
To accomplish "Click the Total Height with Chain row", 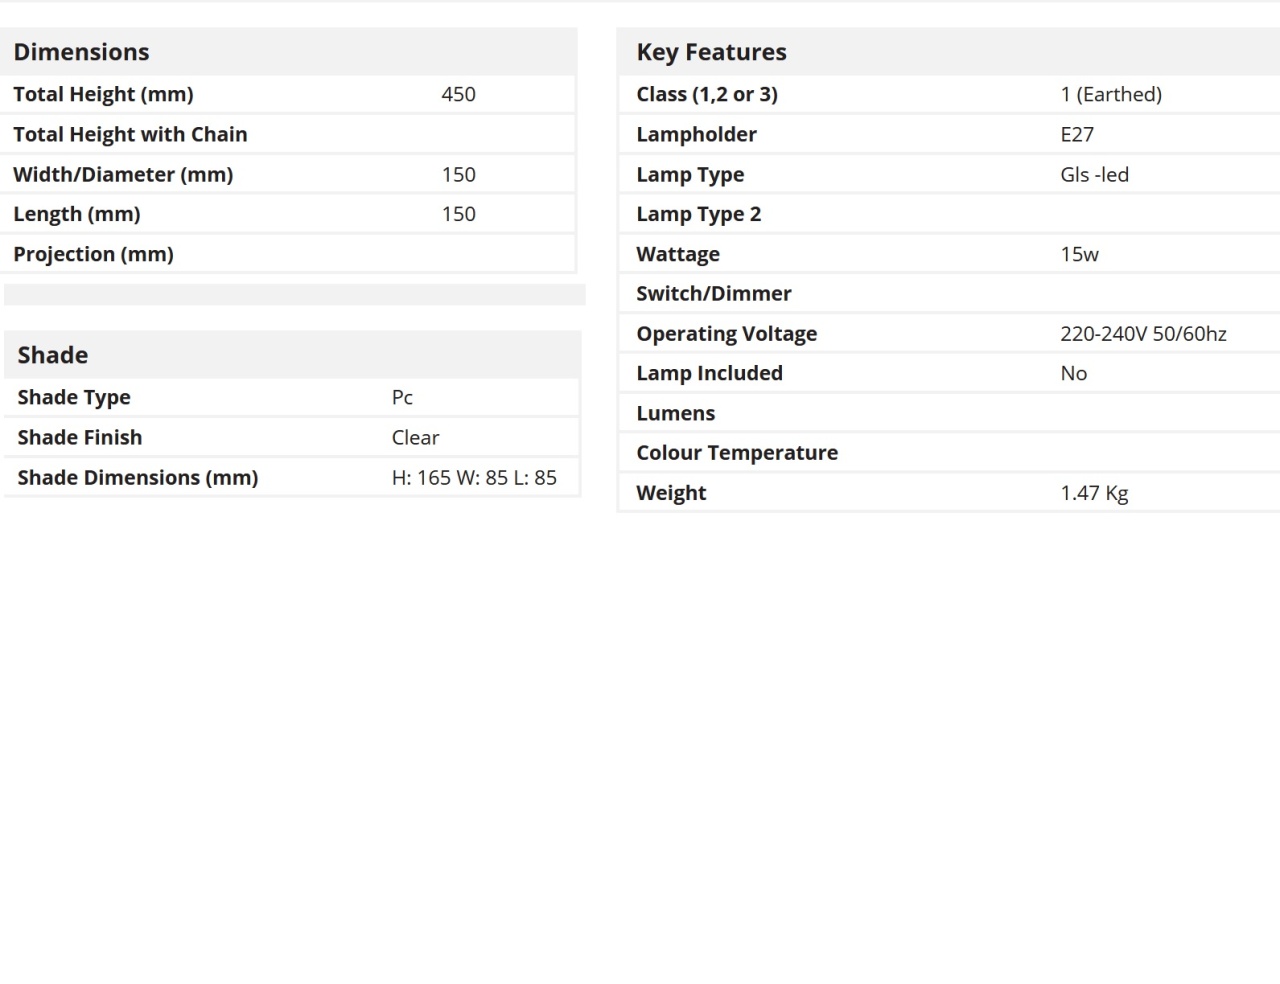I will pos(289,134).
